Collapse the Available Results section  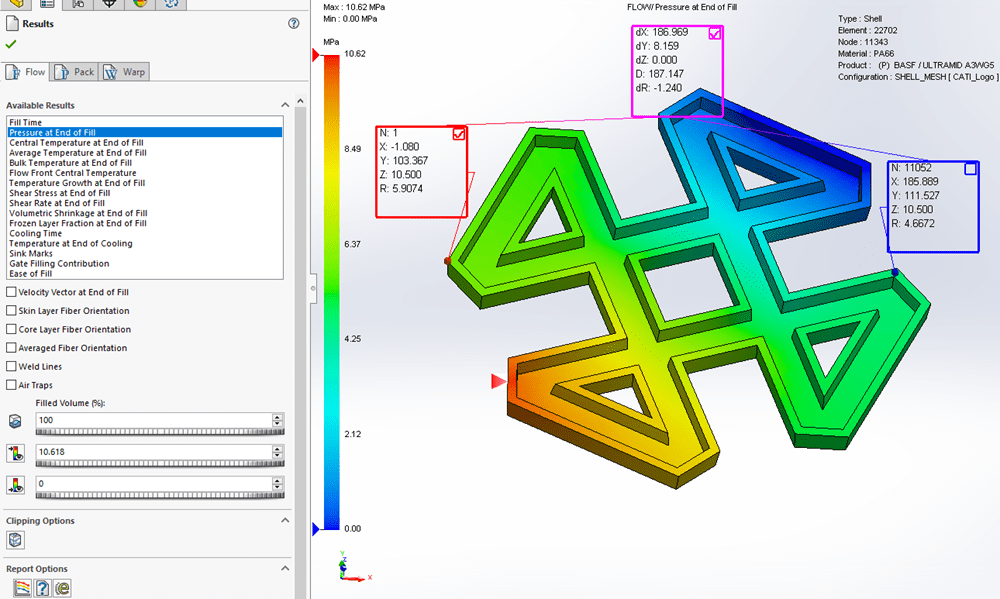click(x=284, y=105)
